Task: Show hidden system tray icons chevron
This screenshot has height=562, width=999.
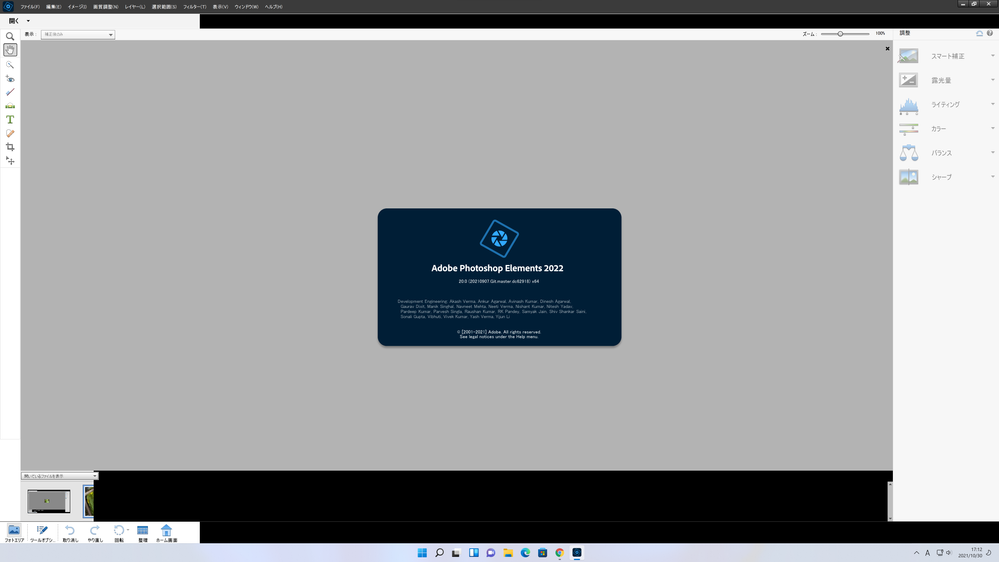Action: [x=916, y=553]
